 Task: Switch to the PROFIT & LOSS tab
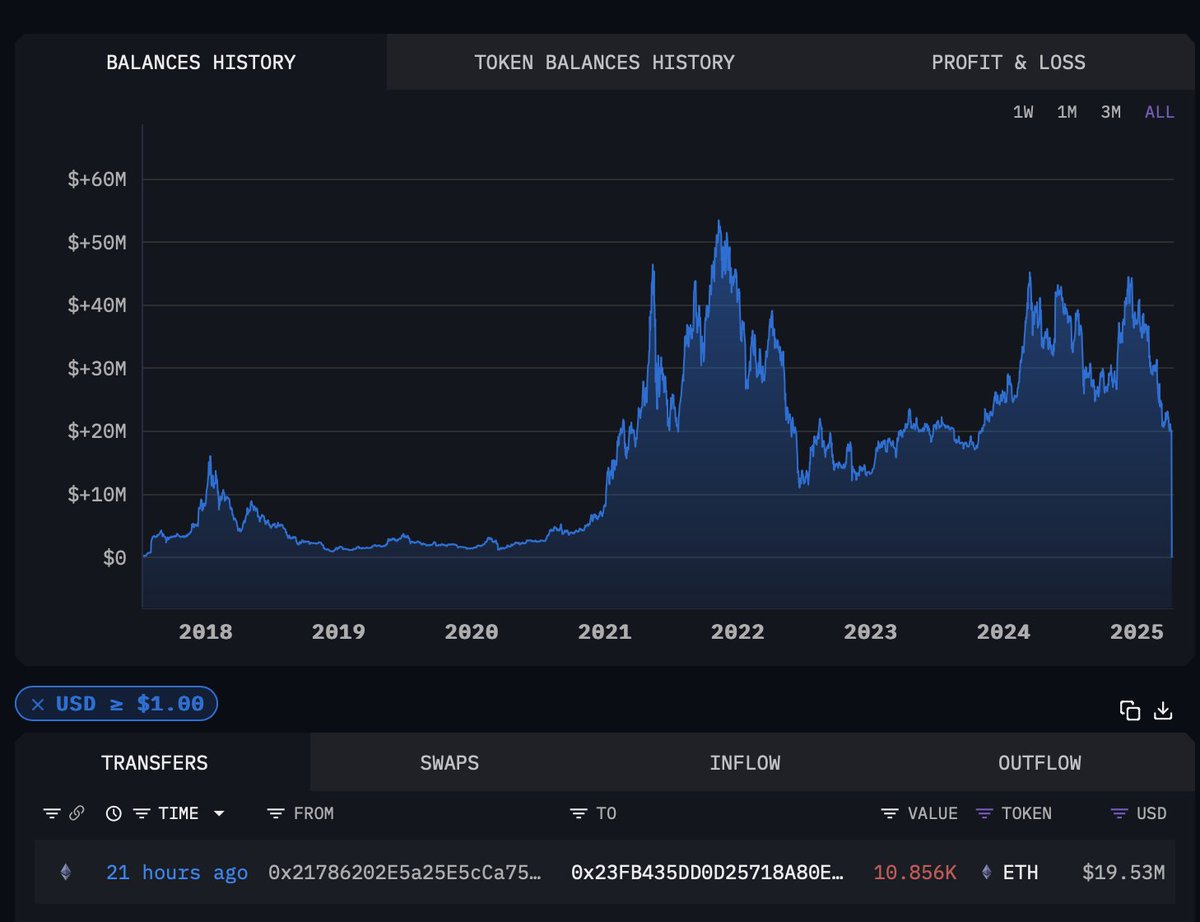(1008, 62)
